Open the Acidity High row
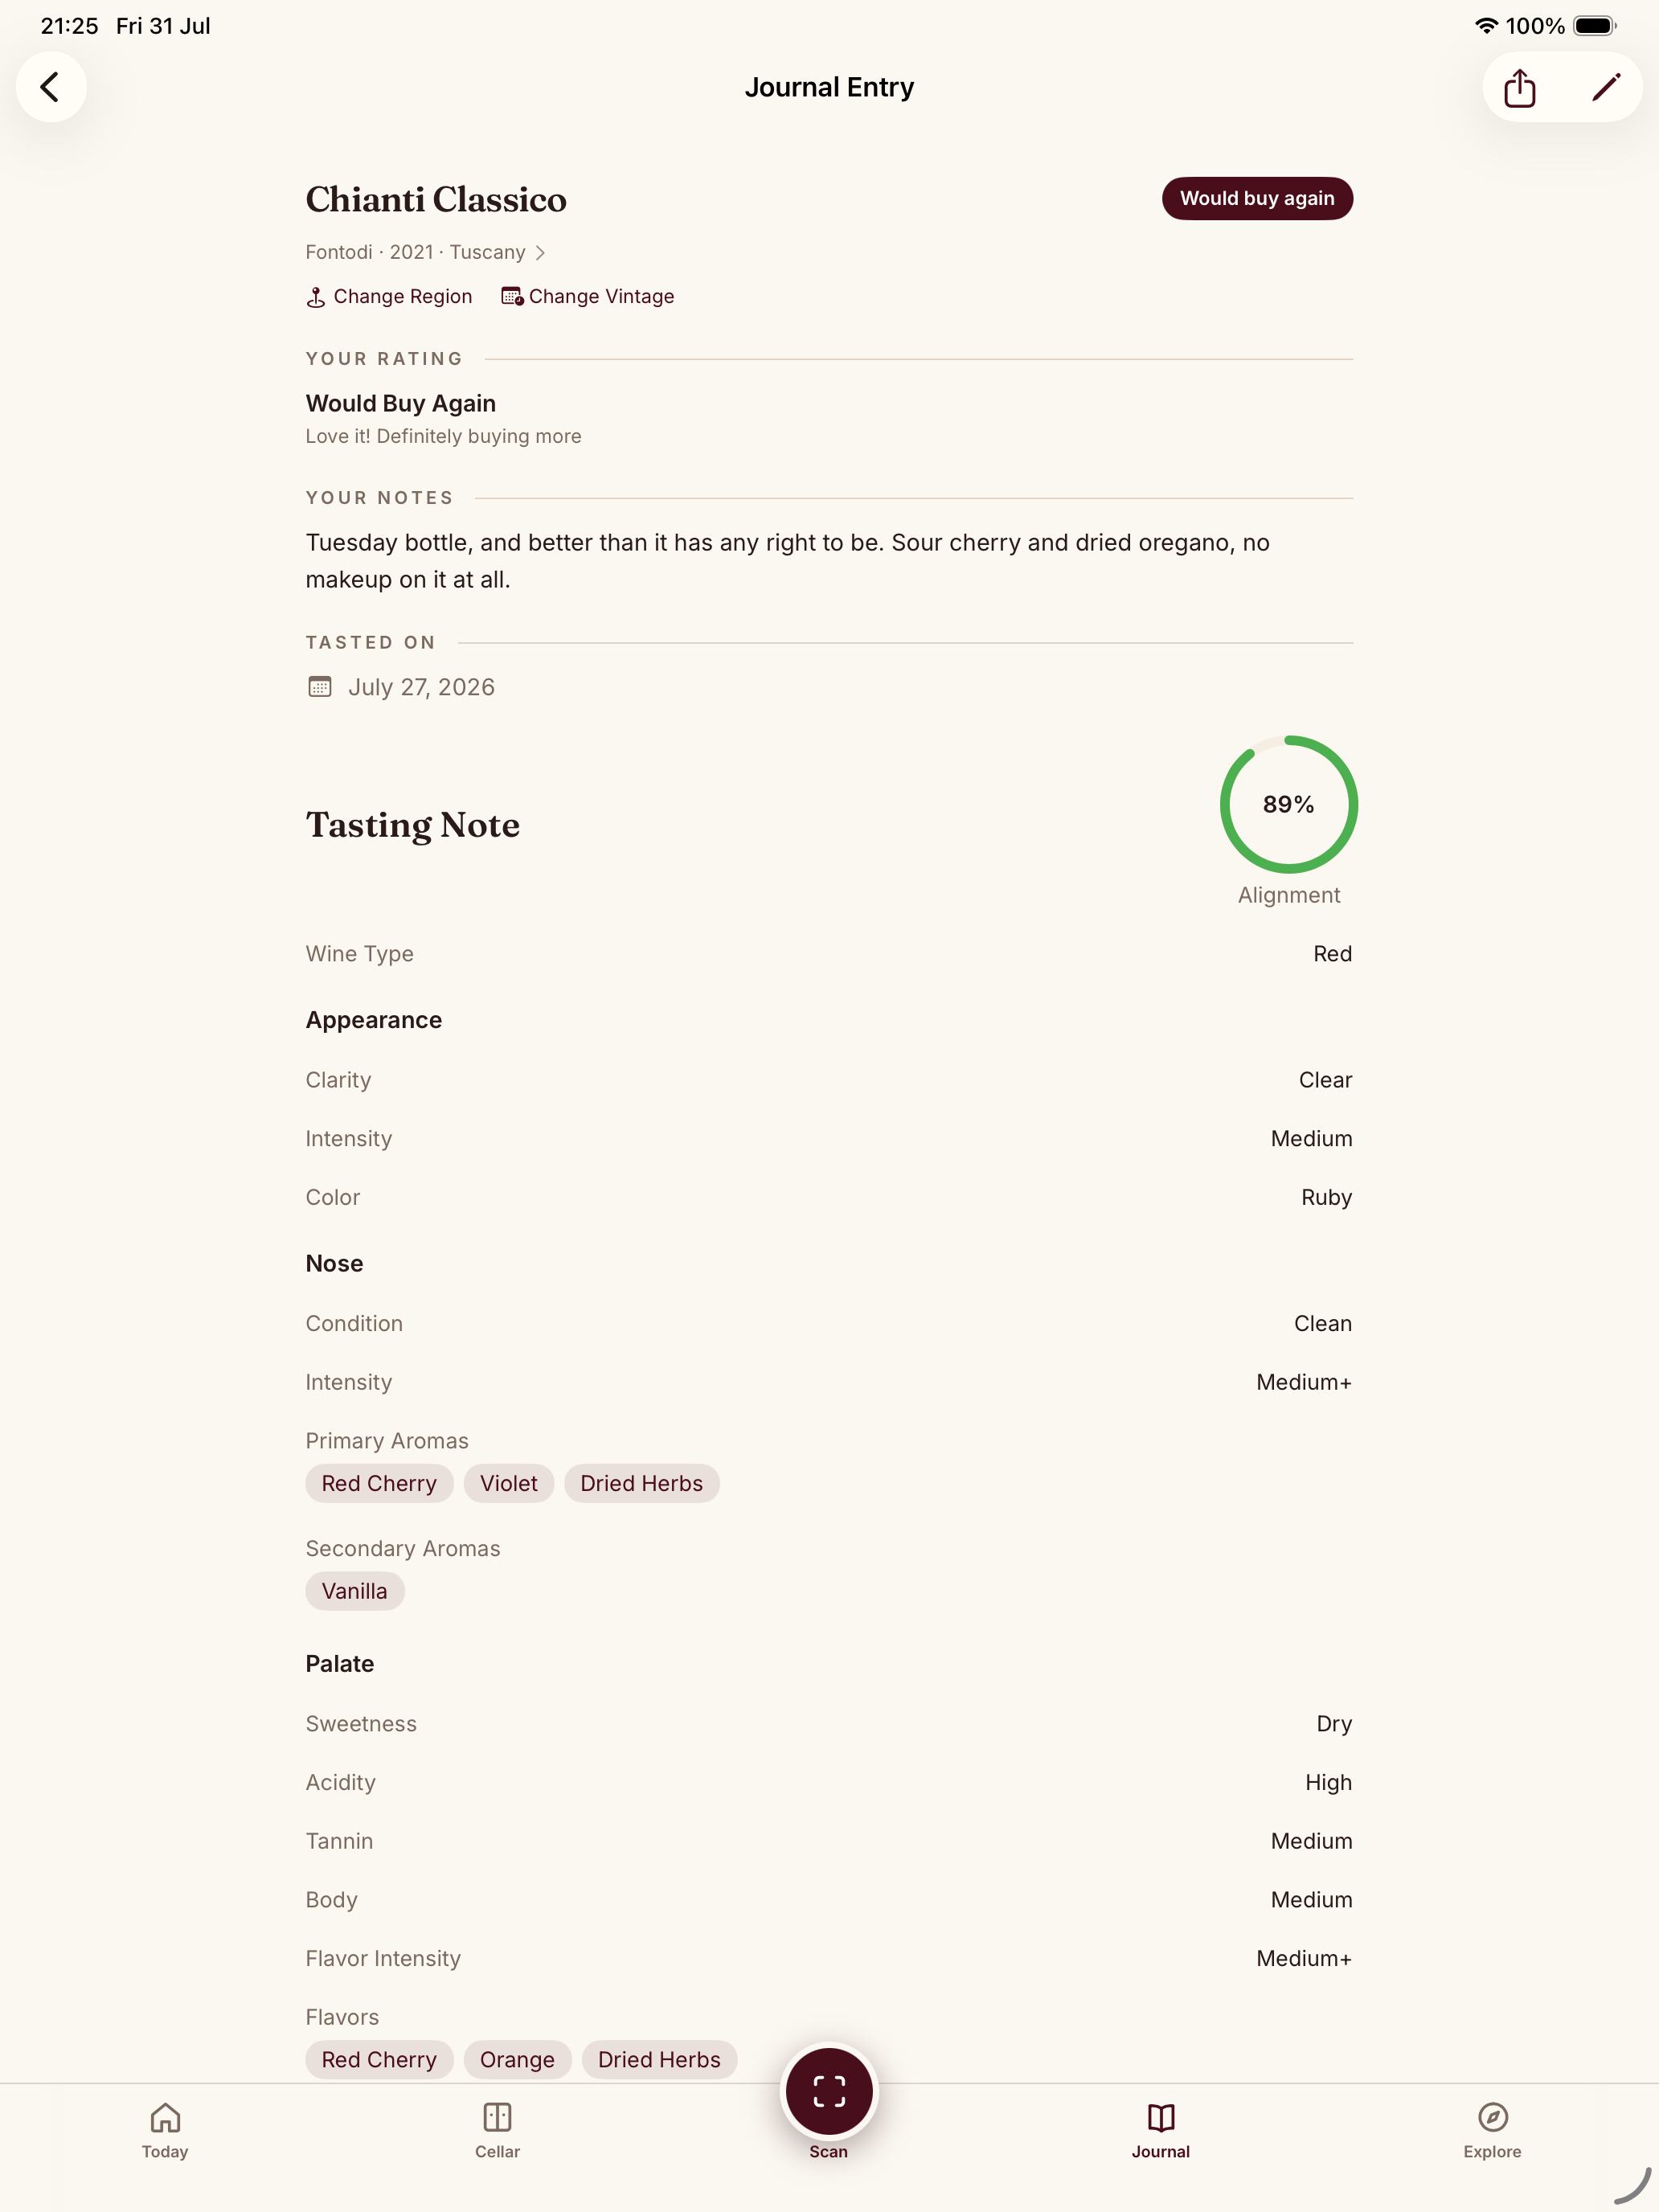1659x2212 pixels. tap(829, 1782)
